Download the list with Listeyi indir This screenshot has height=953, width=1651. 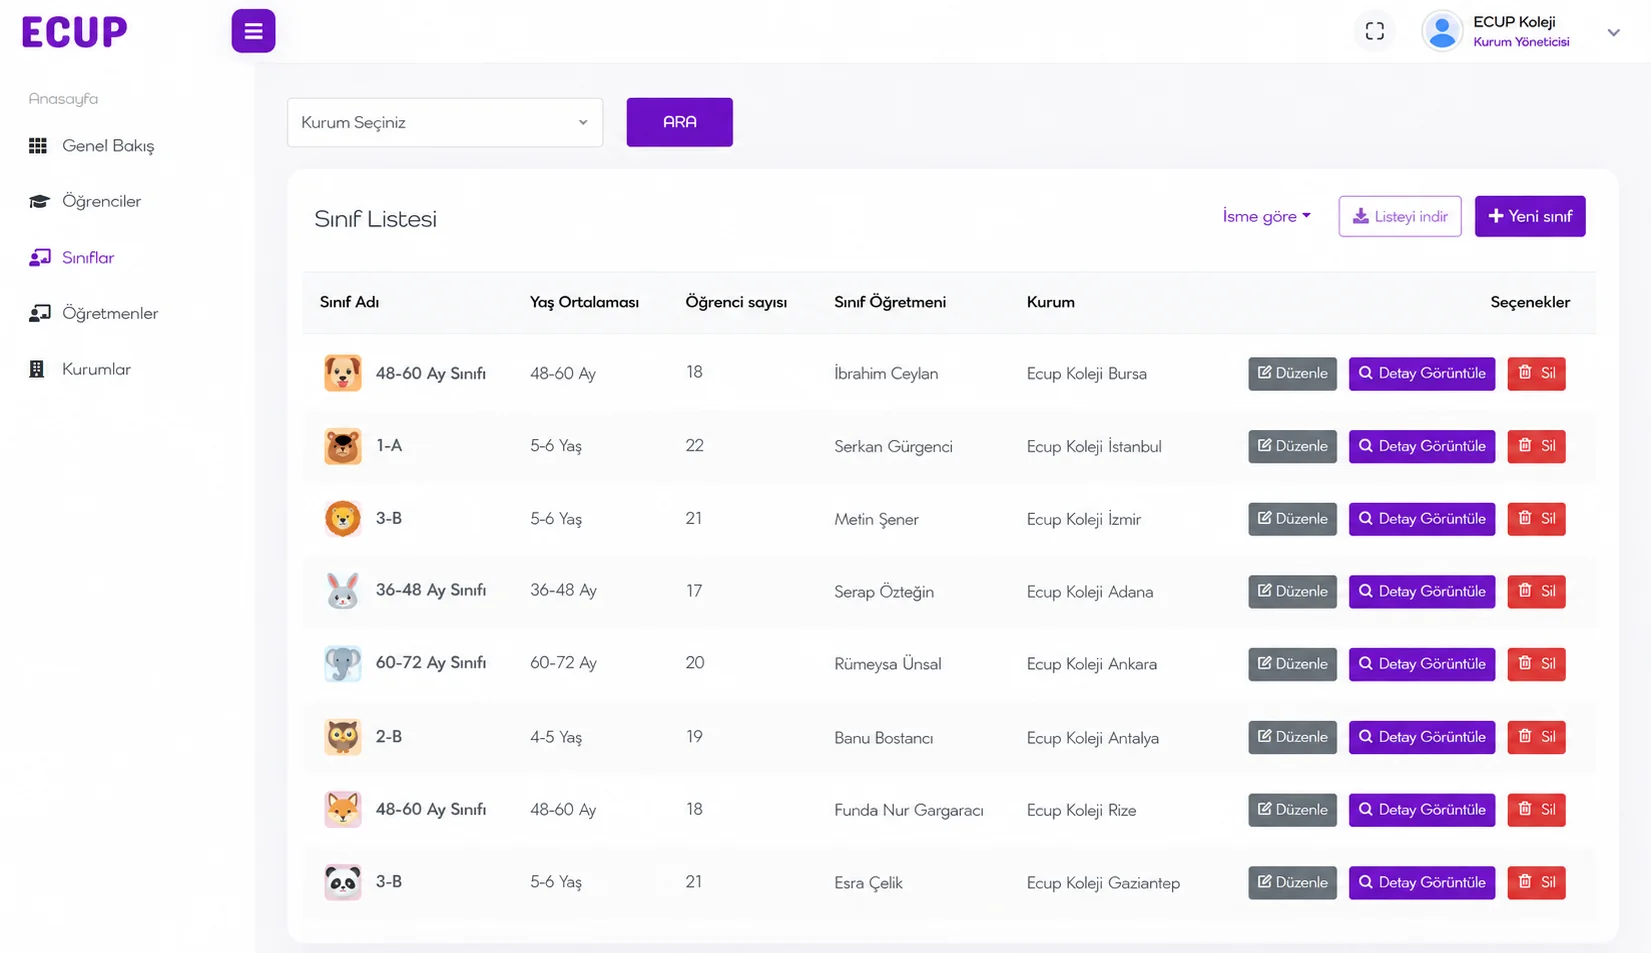click(x=1400, y=216)
